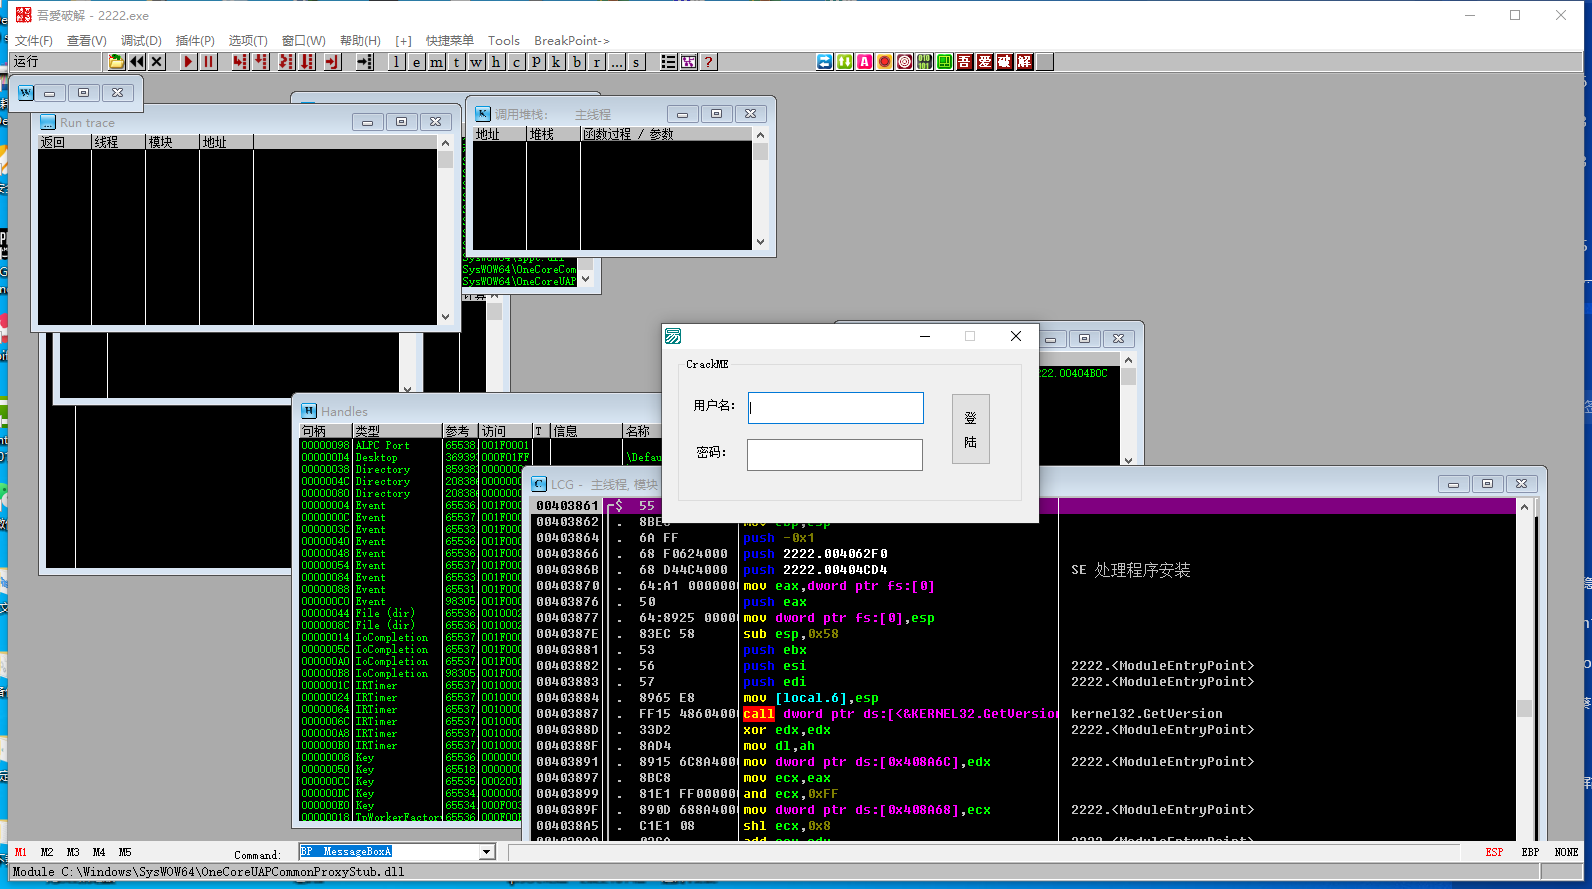Pause execution with the red pause icon
This screenshot has width=1592, height=889.
pos(208,62)
